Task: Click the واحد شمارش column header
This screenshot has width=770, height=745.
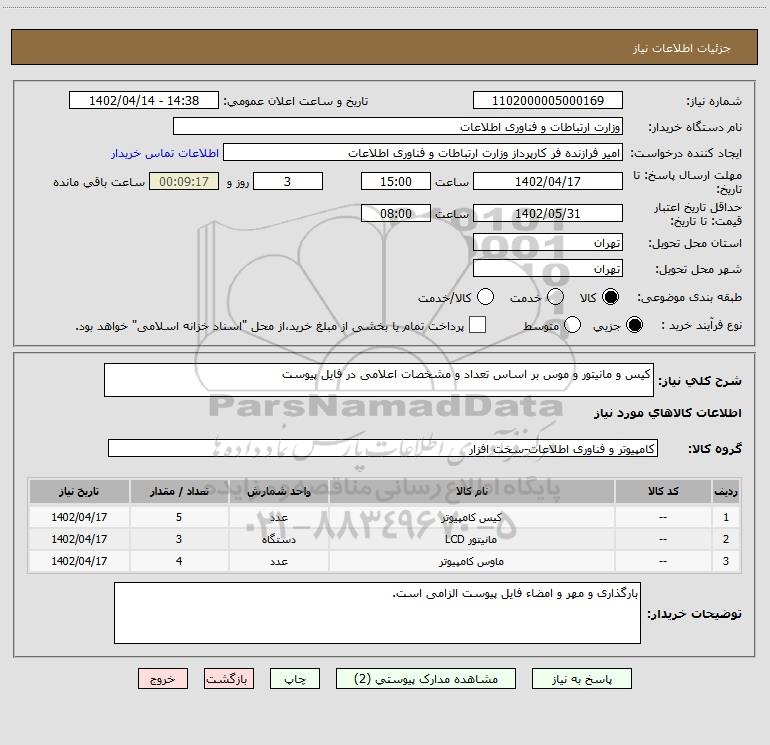Action: [278, 491]
